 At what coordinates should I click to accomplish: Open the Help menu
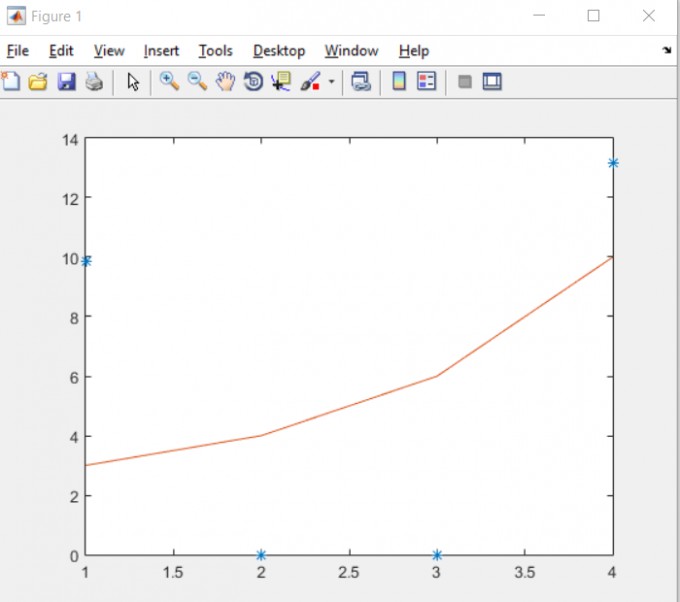click(x=414, y=51)
